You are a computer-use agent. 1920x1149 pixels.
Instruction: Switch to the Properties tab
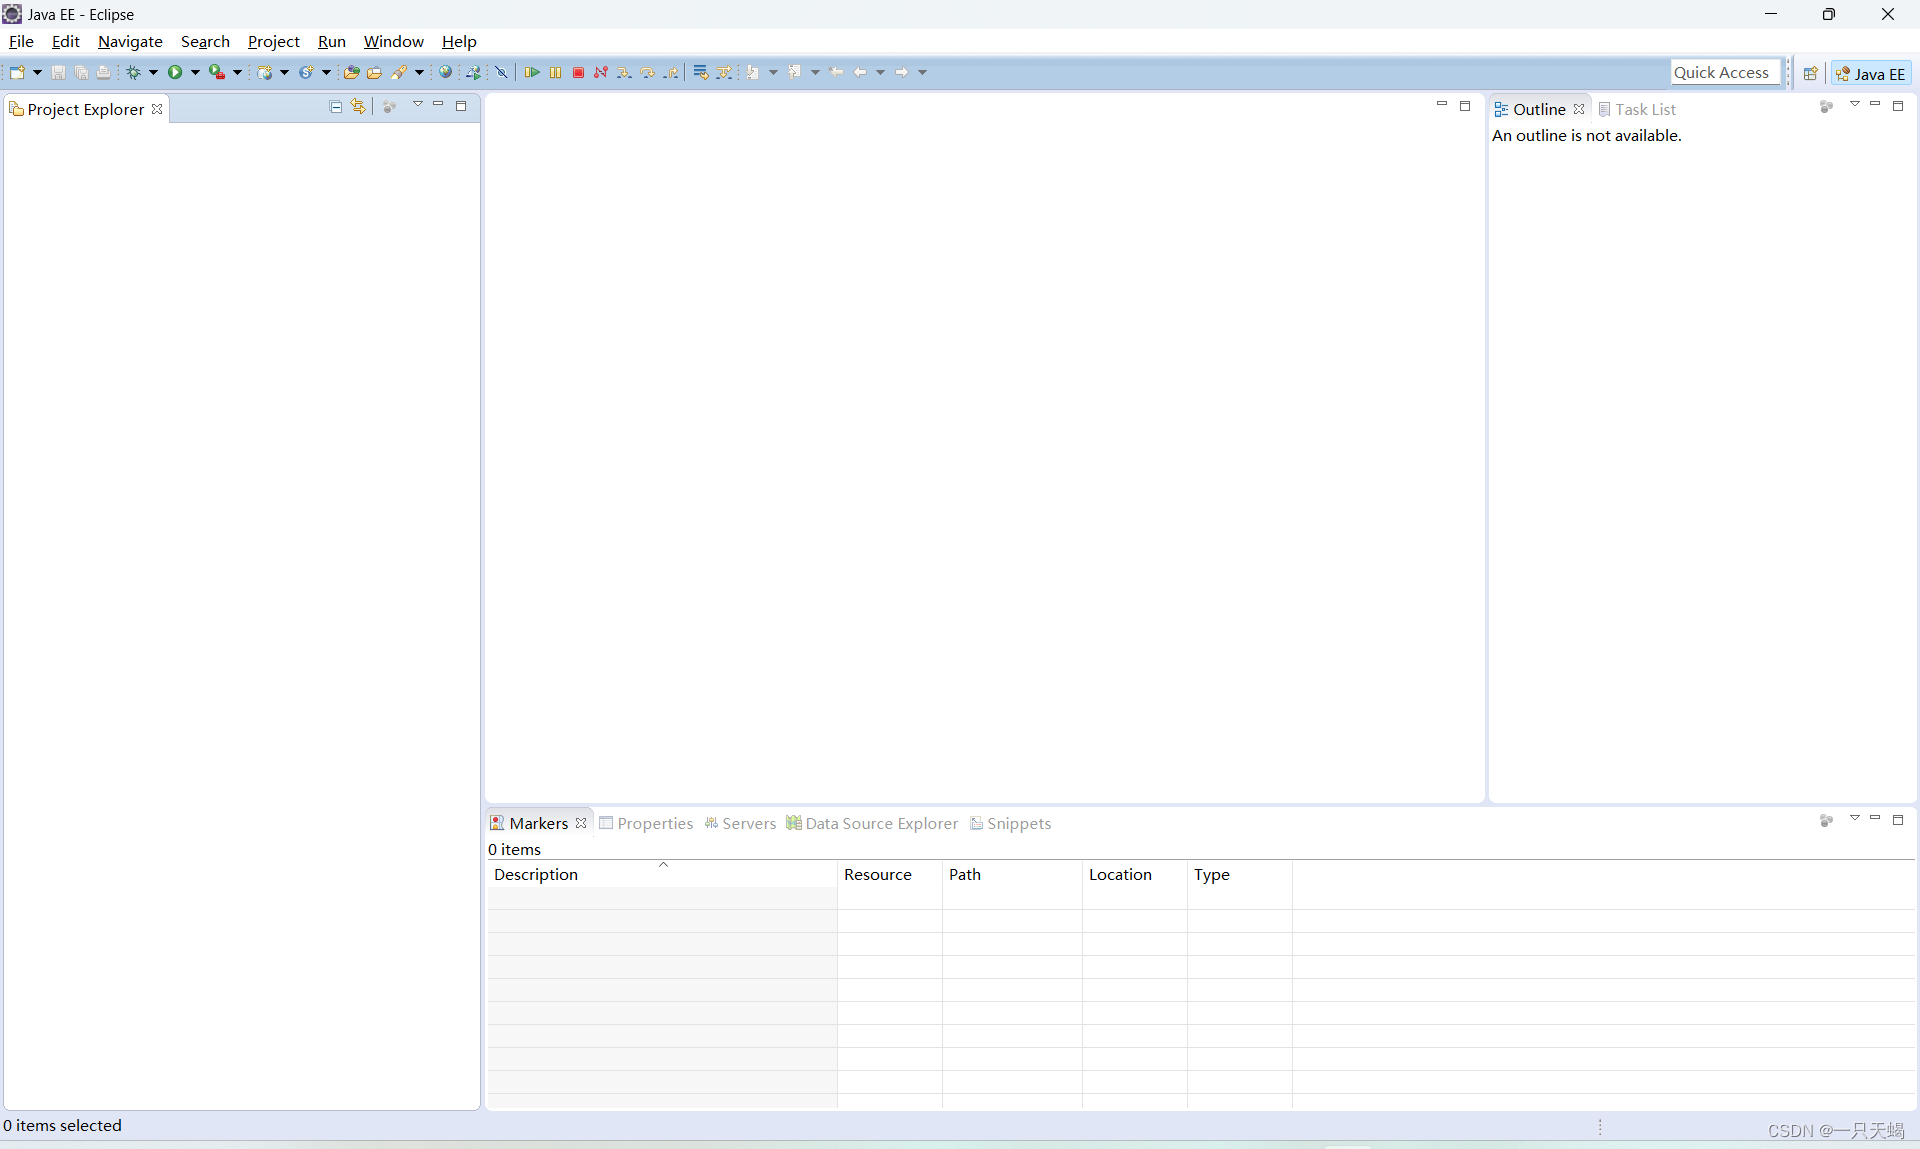pos(646,823)
